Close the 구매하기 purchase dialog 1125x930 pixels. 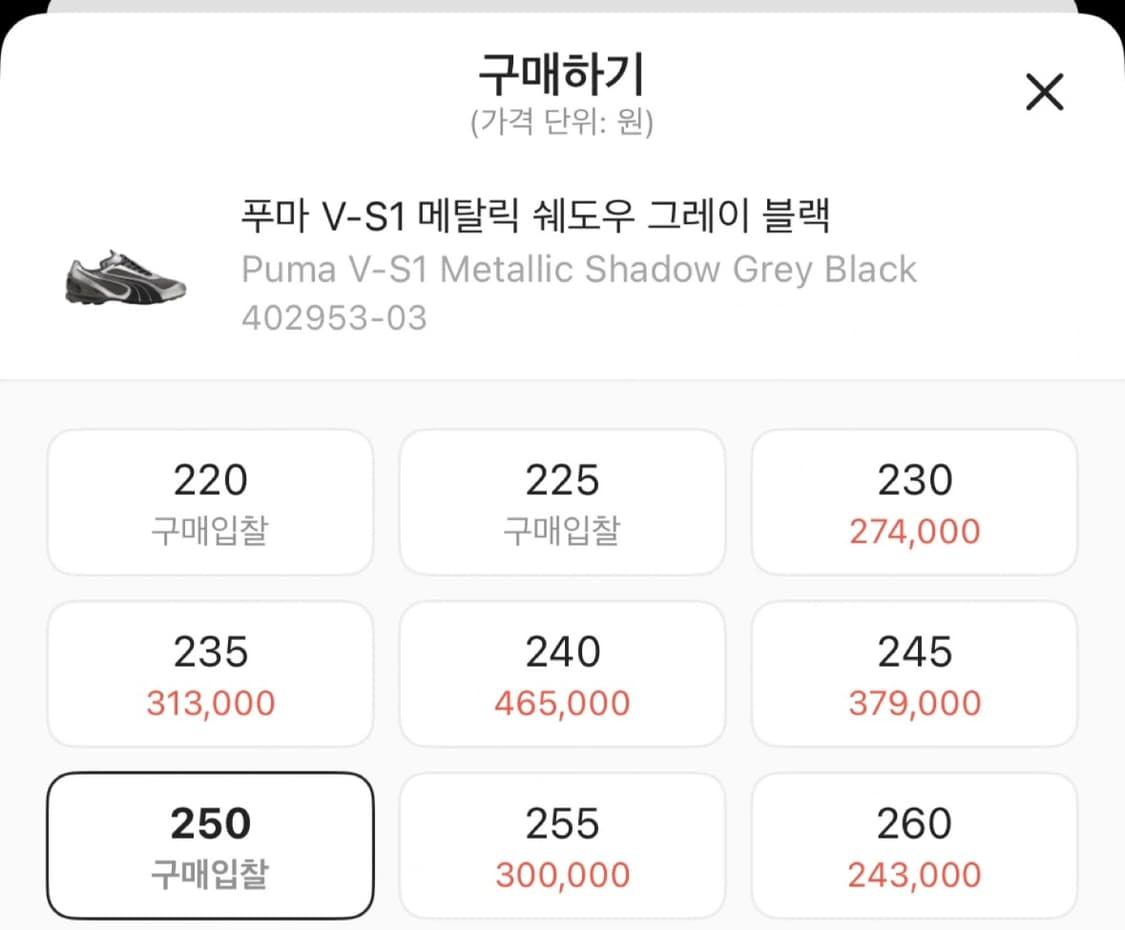coord(1045,91)
